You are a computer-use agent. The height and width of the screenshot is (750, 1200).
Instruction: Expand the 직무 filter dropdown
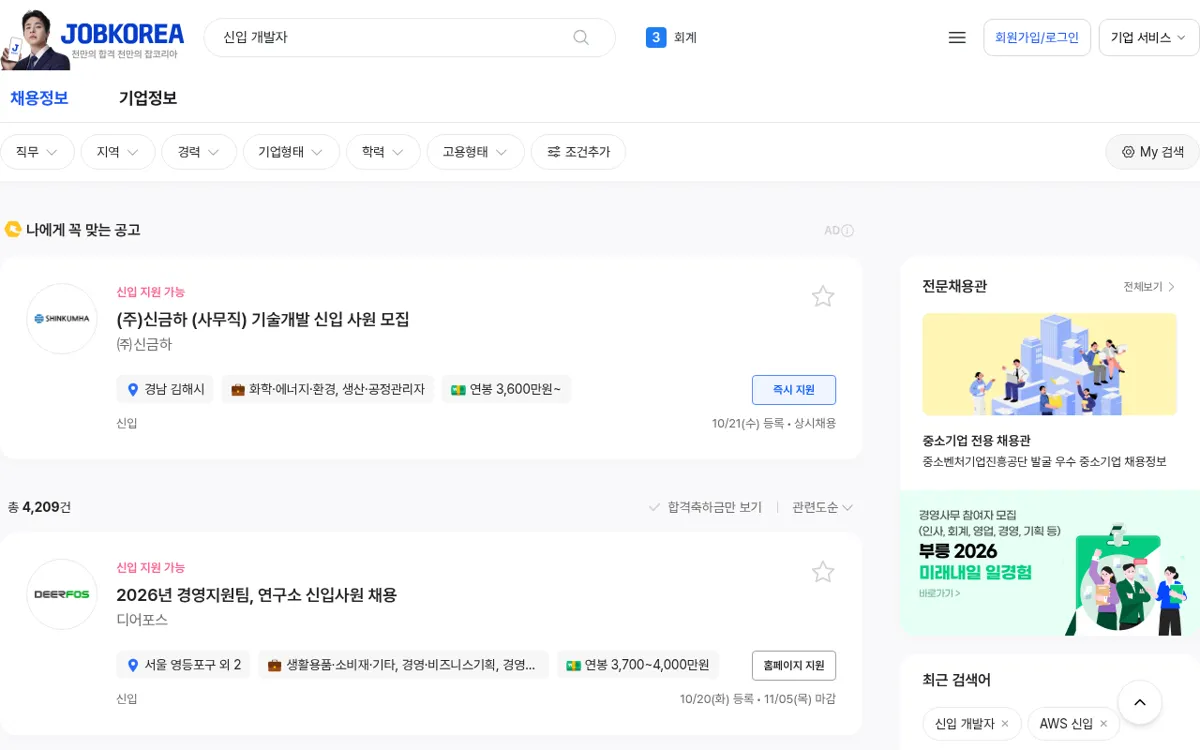click(37, 152)
